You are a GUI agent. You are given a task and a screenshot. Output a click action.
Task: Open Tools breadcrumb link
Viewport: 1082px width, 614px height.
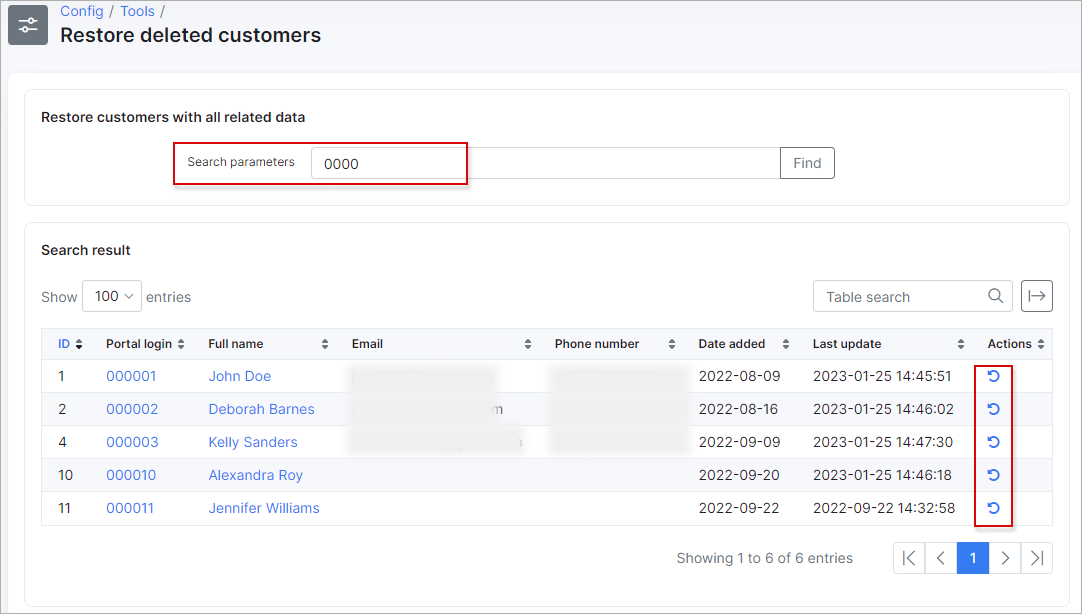point(137,11)
